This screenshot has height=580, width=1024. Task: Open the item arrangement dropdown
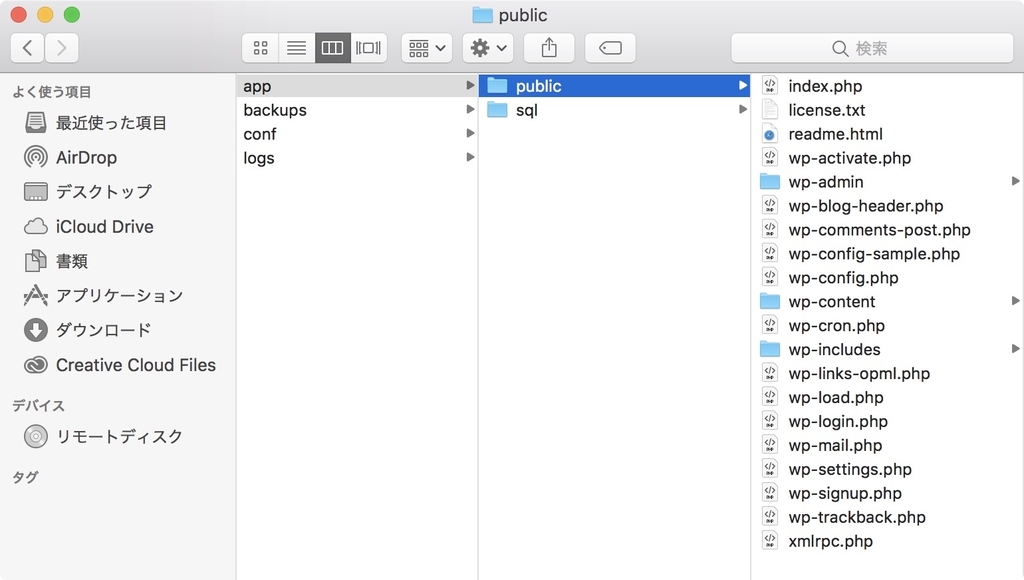(x=426, y=48)
